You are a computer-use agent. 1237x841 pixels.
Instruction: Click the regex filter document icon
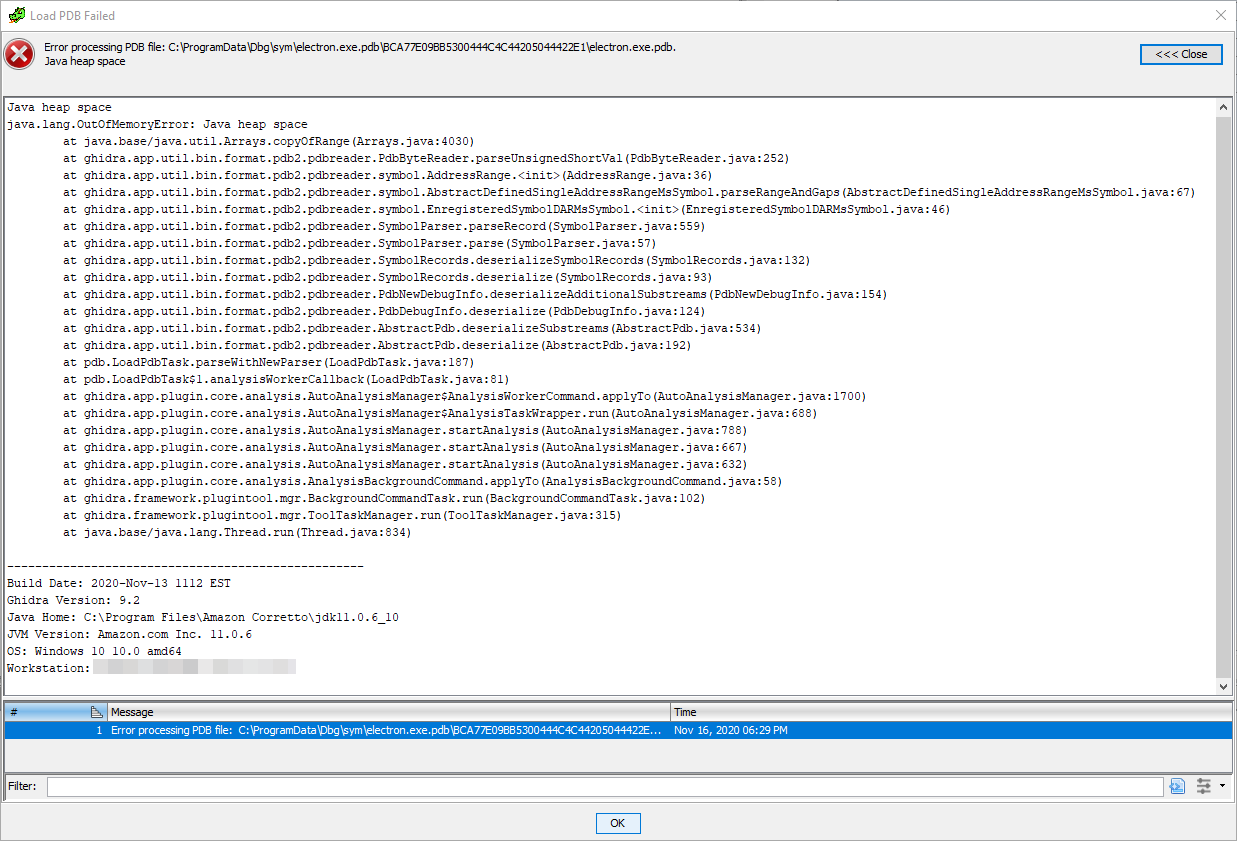pyautogui.click(x=1177, y=786)
